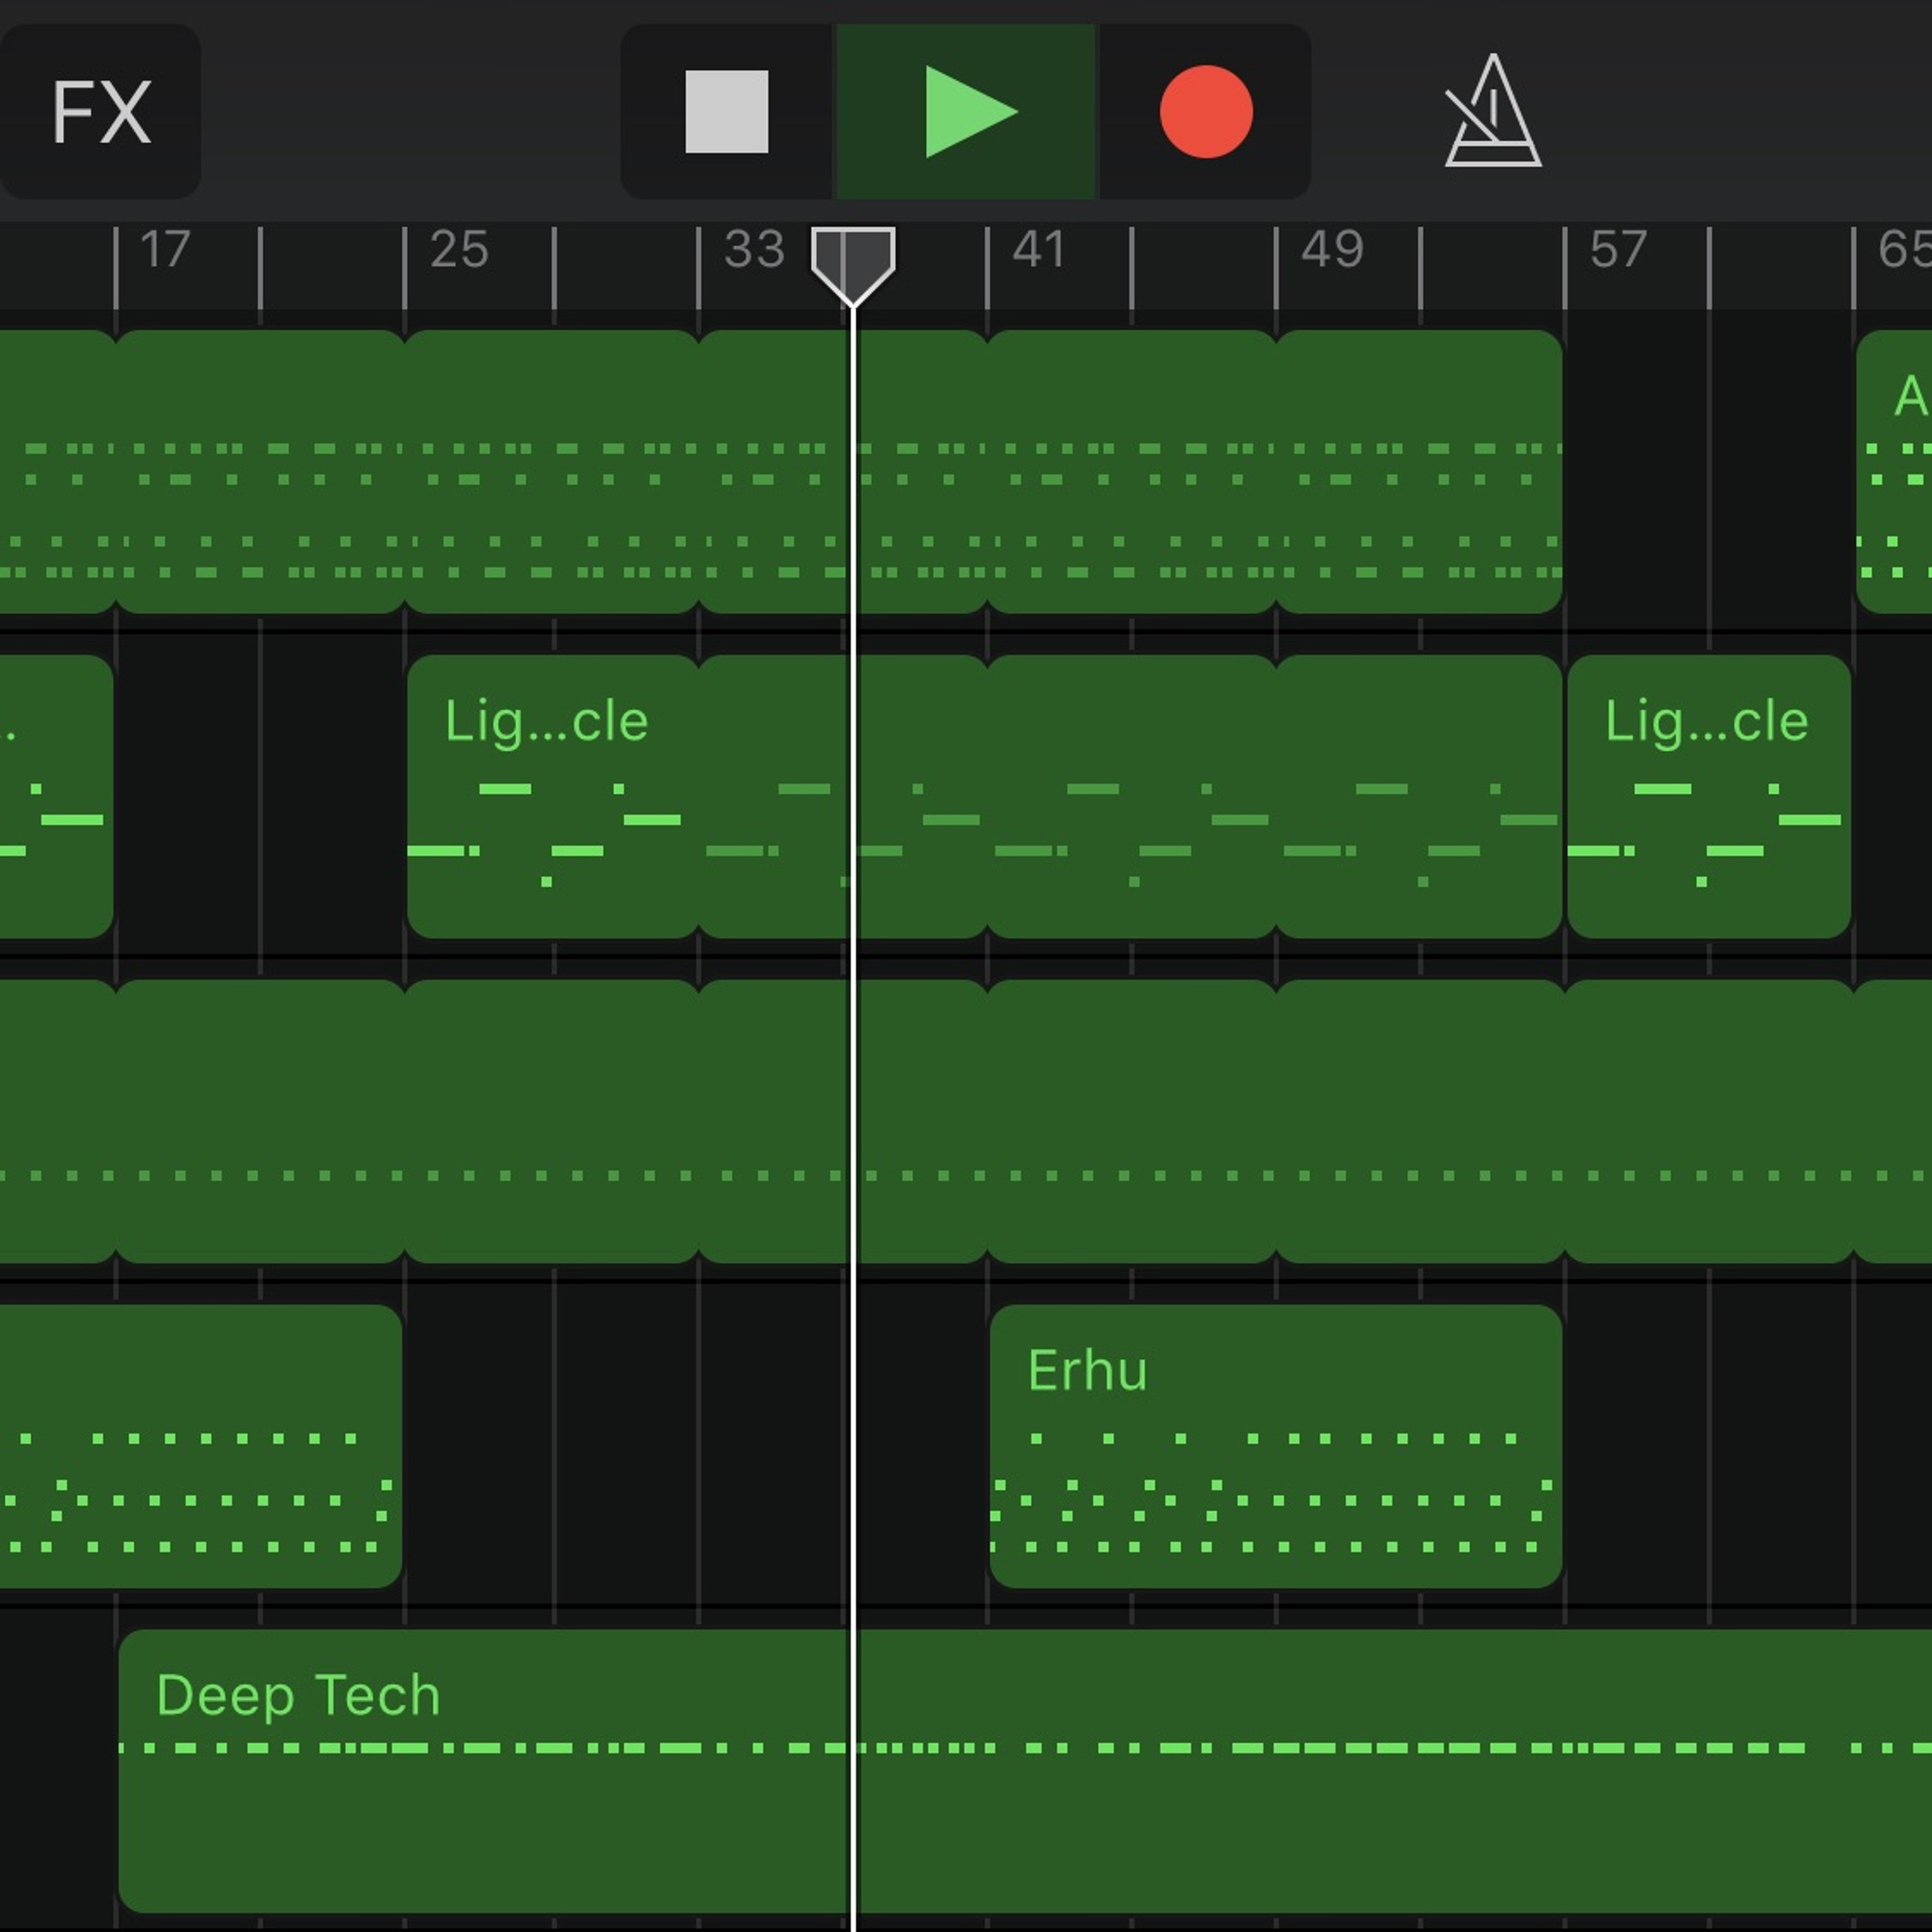
Task: Select the Erhu region starting at bar 41
Action: (1276, 1446)
